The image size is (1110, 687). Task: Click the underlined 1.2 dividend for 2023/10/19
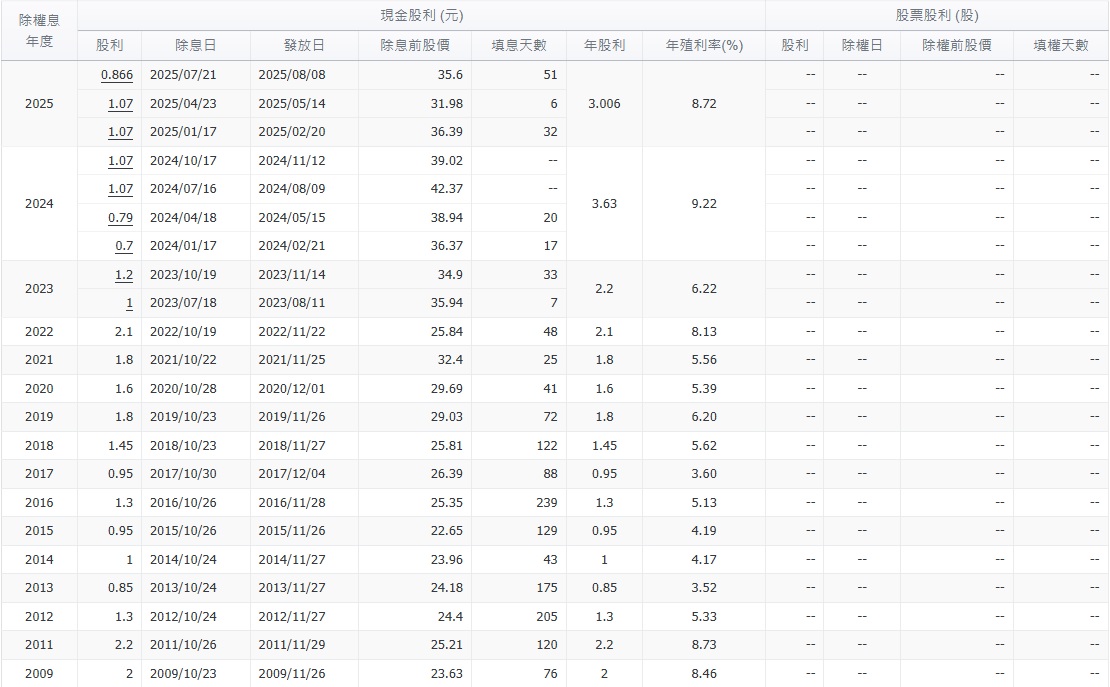(123, 275)
